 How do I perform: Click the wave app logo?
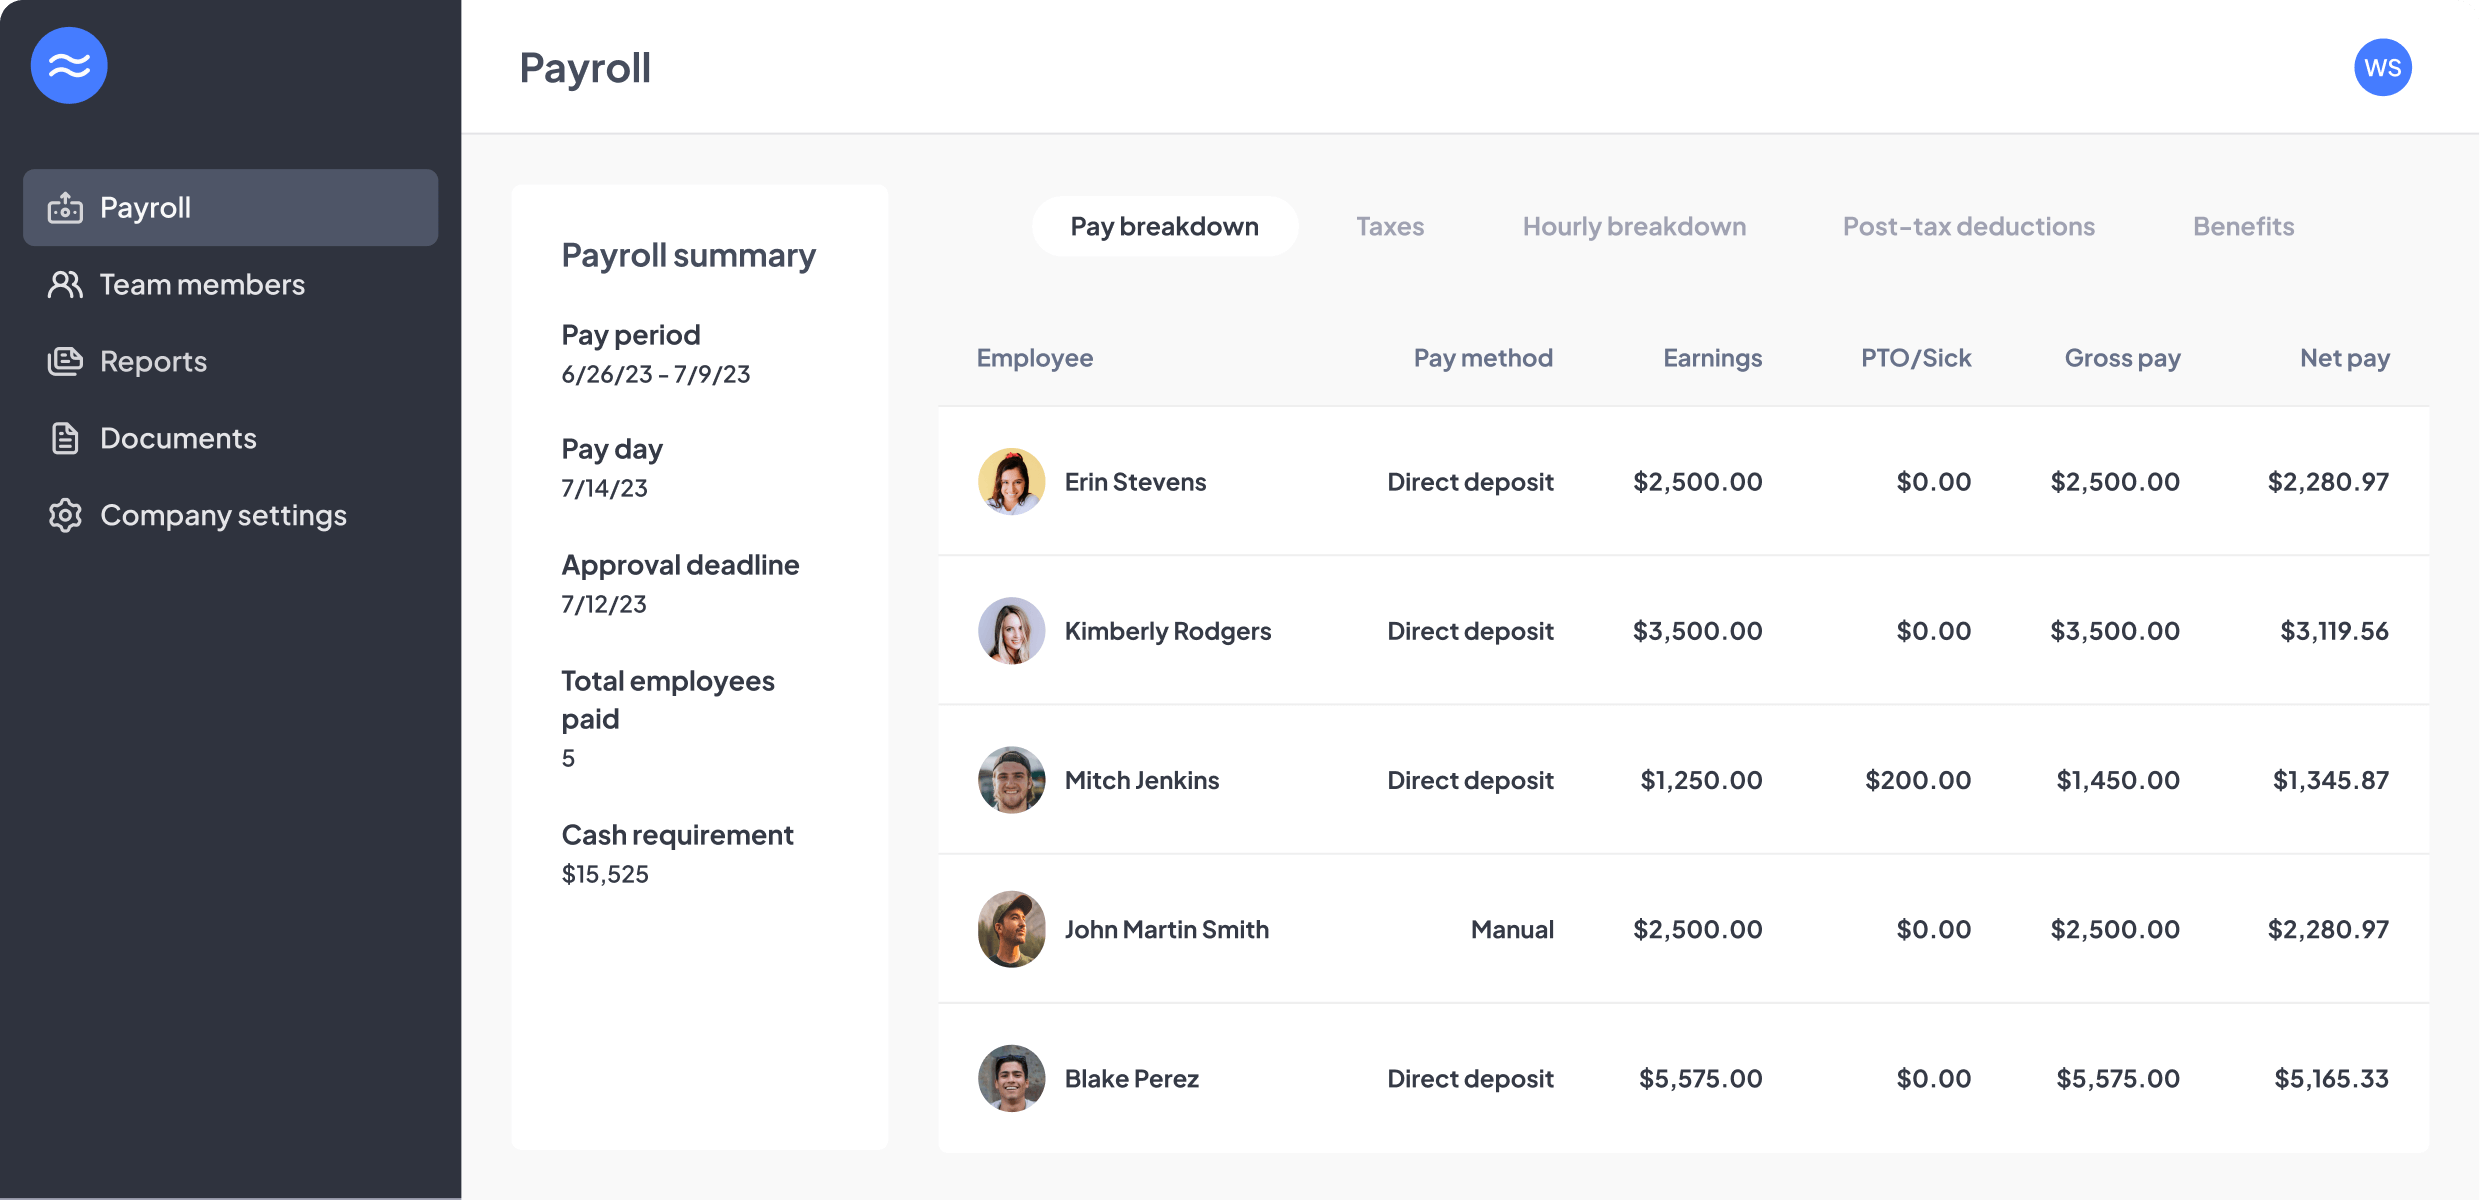pyautogui.click(x=69, y=65)
